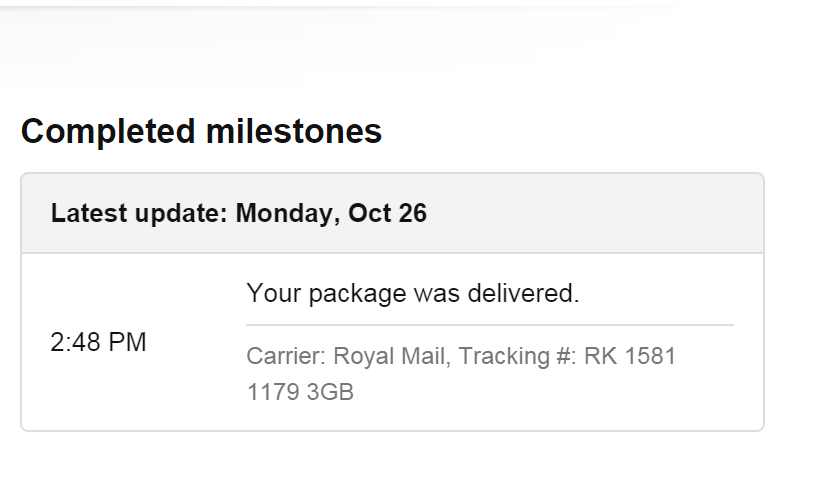This screenshot has width=833, height=491.
Task: Click the divider line under delivery message
Action: coord(489,325)
